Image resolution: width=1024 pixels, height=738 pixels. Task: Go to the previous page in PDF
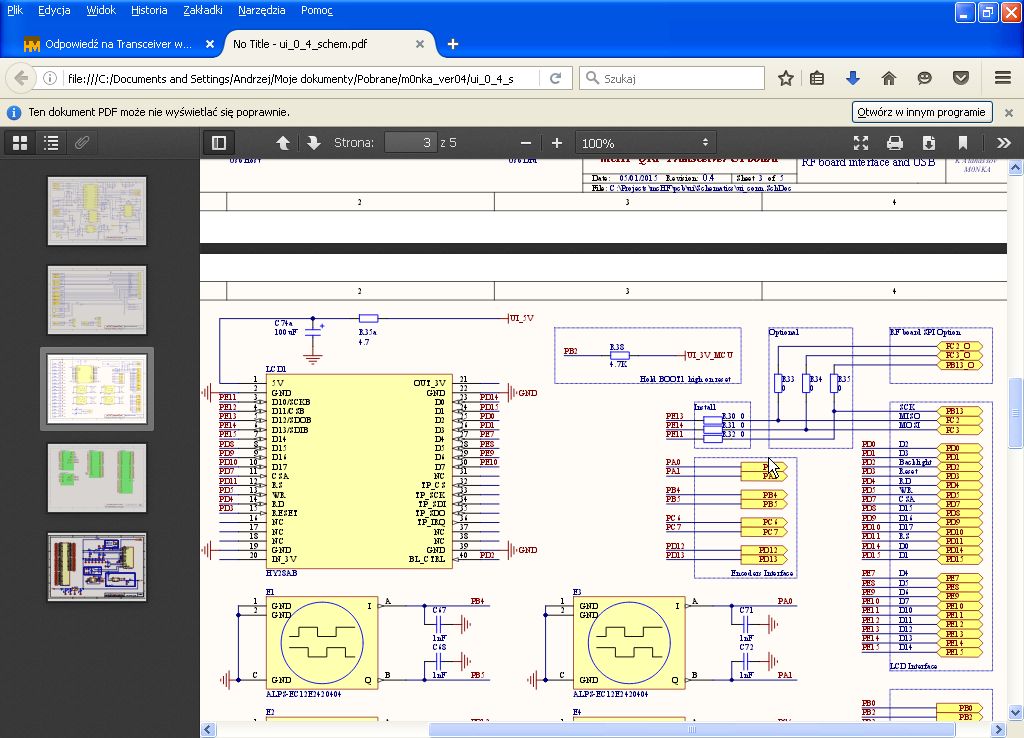(x=283, y=143)
